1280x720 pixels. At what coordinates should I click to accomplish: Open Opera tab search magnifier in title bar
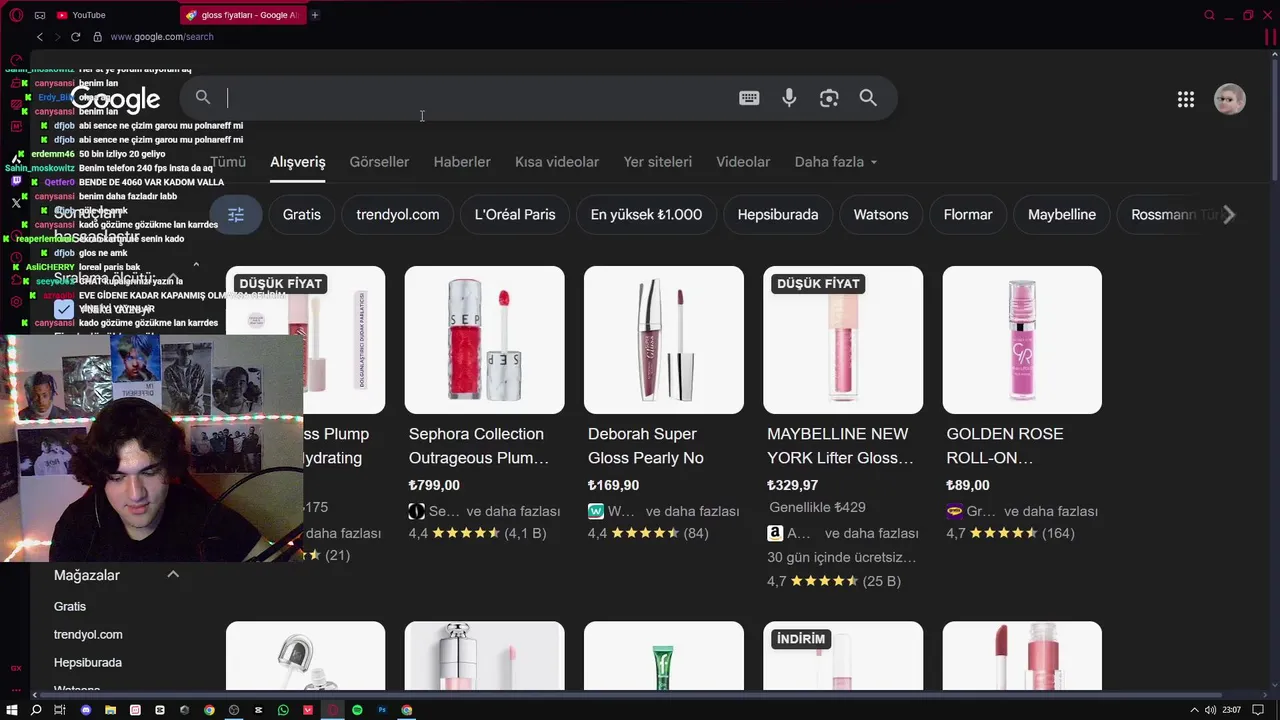pos(1209,15)
